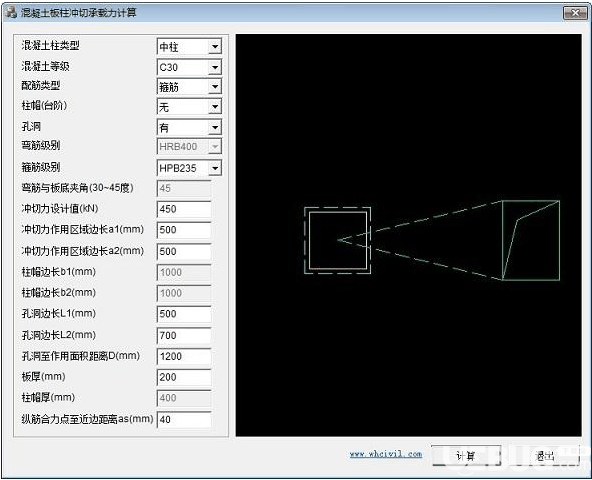Screen dimensions: 592x480
Task: Click the column square in the drawing preview
Action: (x=338, y=240)
